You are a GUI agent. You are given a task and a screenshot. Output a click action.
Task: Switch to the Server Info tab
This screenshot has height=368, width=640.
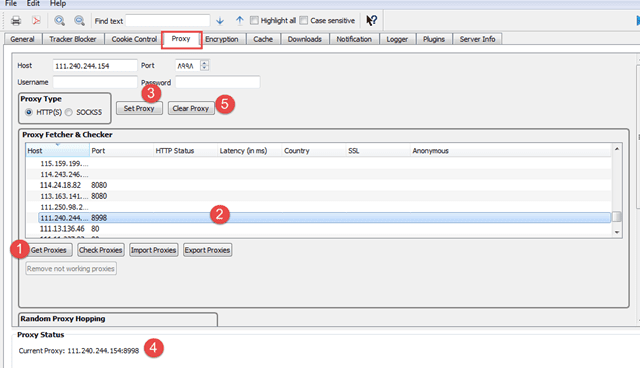point(477,39)
